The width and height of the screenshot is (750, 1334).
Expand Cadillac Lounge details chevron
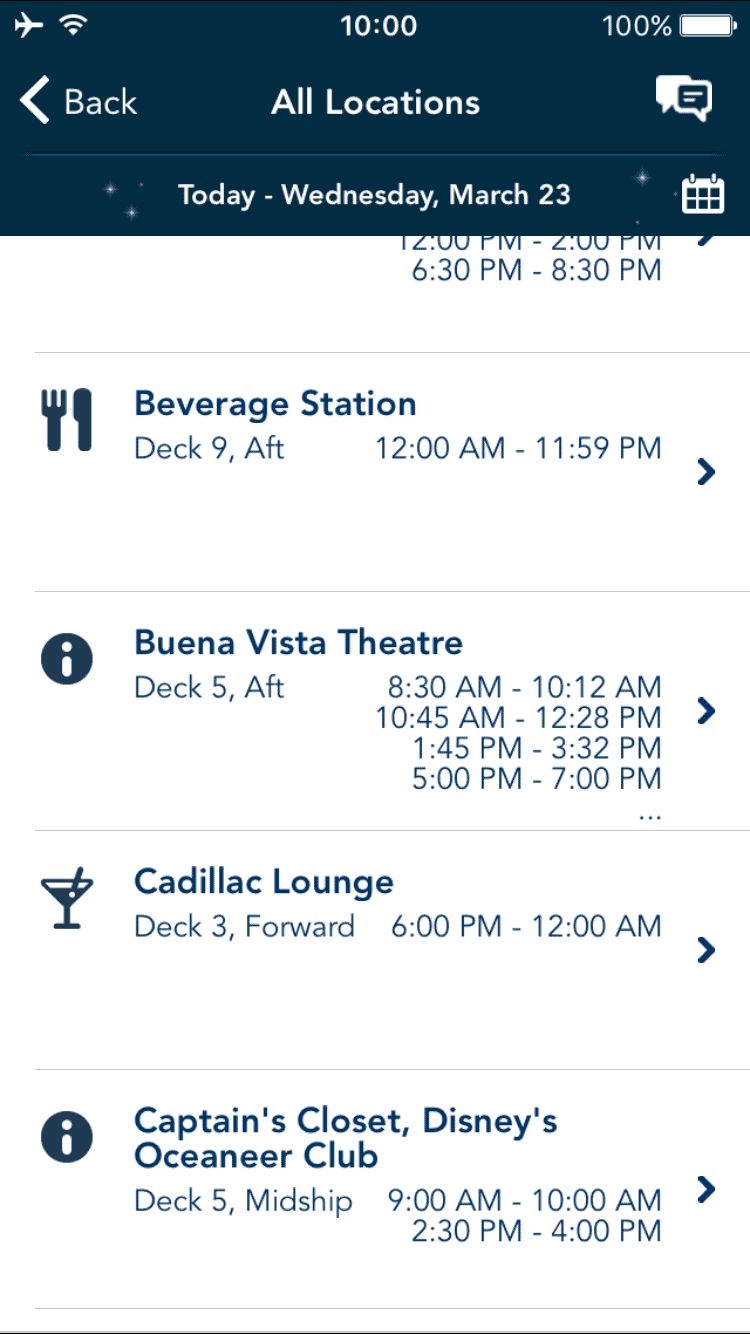point(707,950)
